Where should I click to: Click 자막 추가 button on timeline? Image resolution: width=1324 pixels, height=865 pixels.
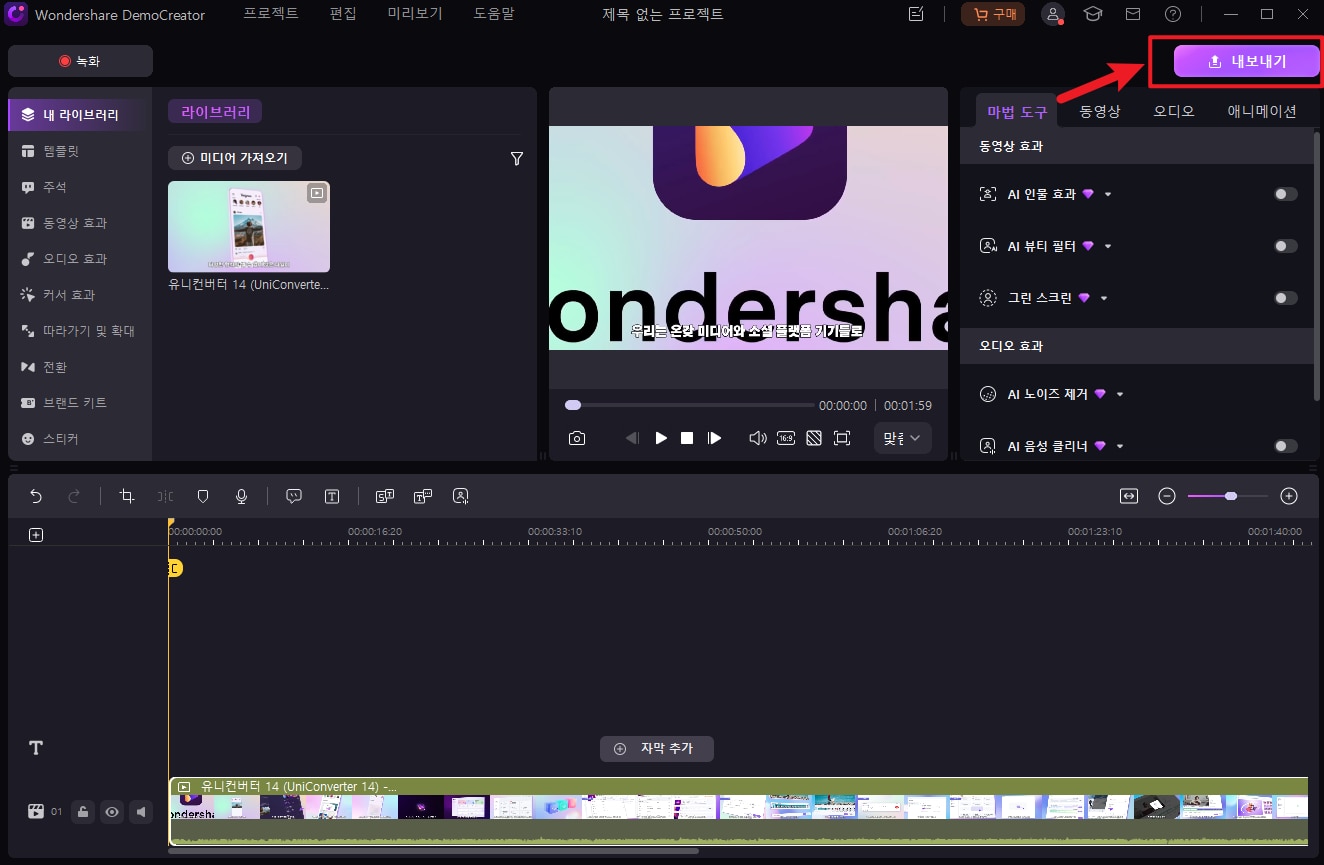tap(657, 749)
